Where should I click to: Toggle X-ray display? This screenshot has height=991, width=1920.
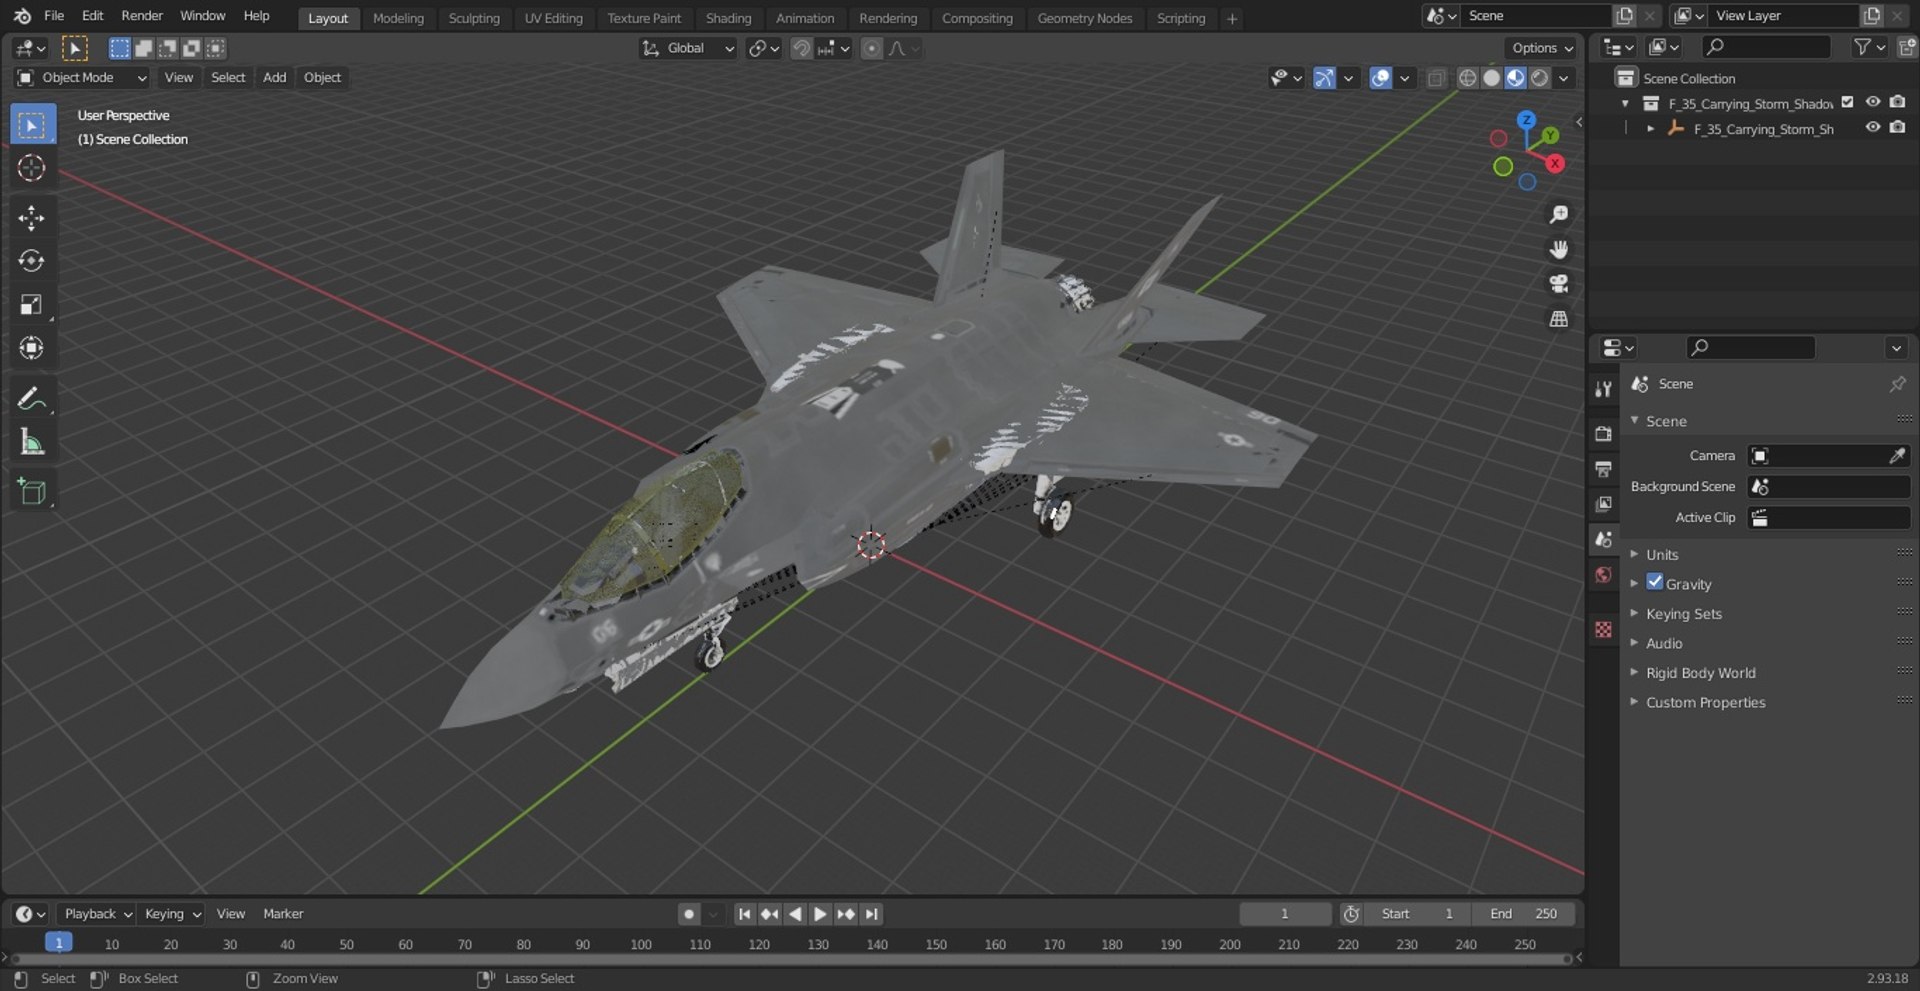click(x=1436, y=78)
